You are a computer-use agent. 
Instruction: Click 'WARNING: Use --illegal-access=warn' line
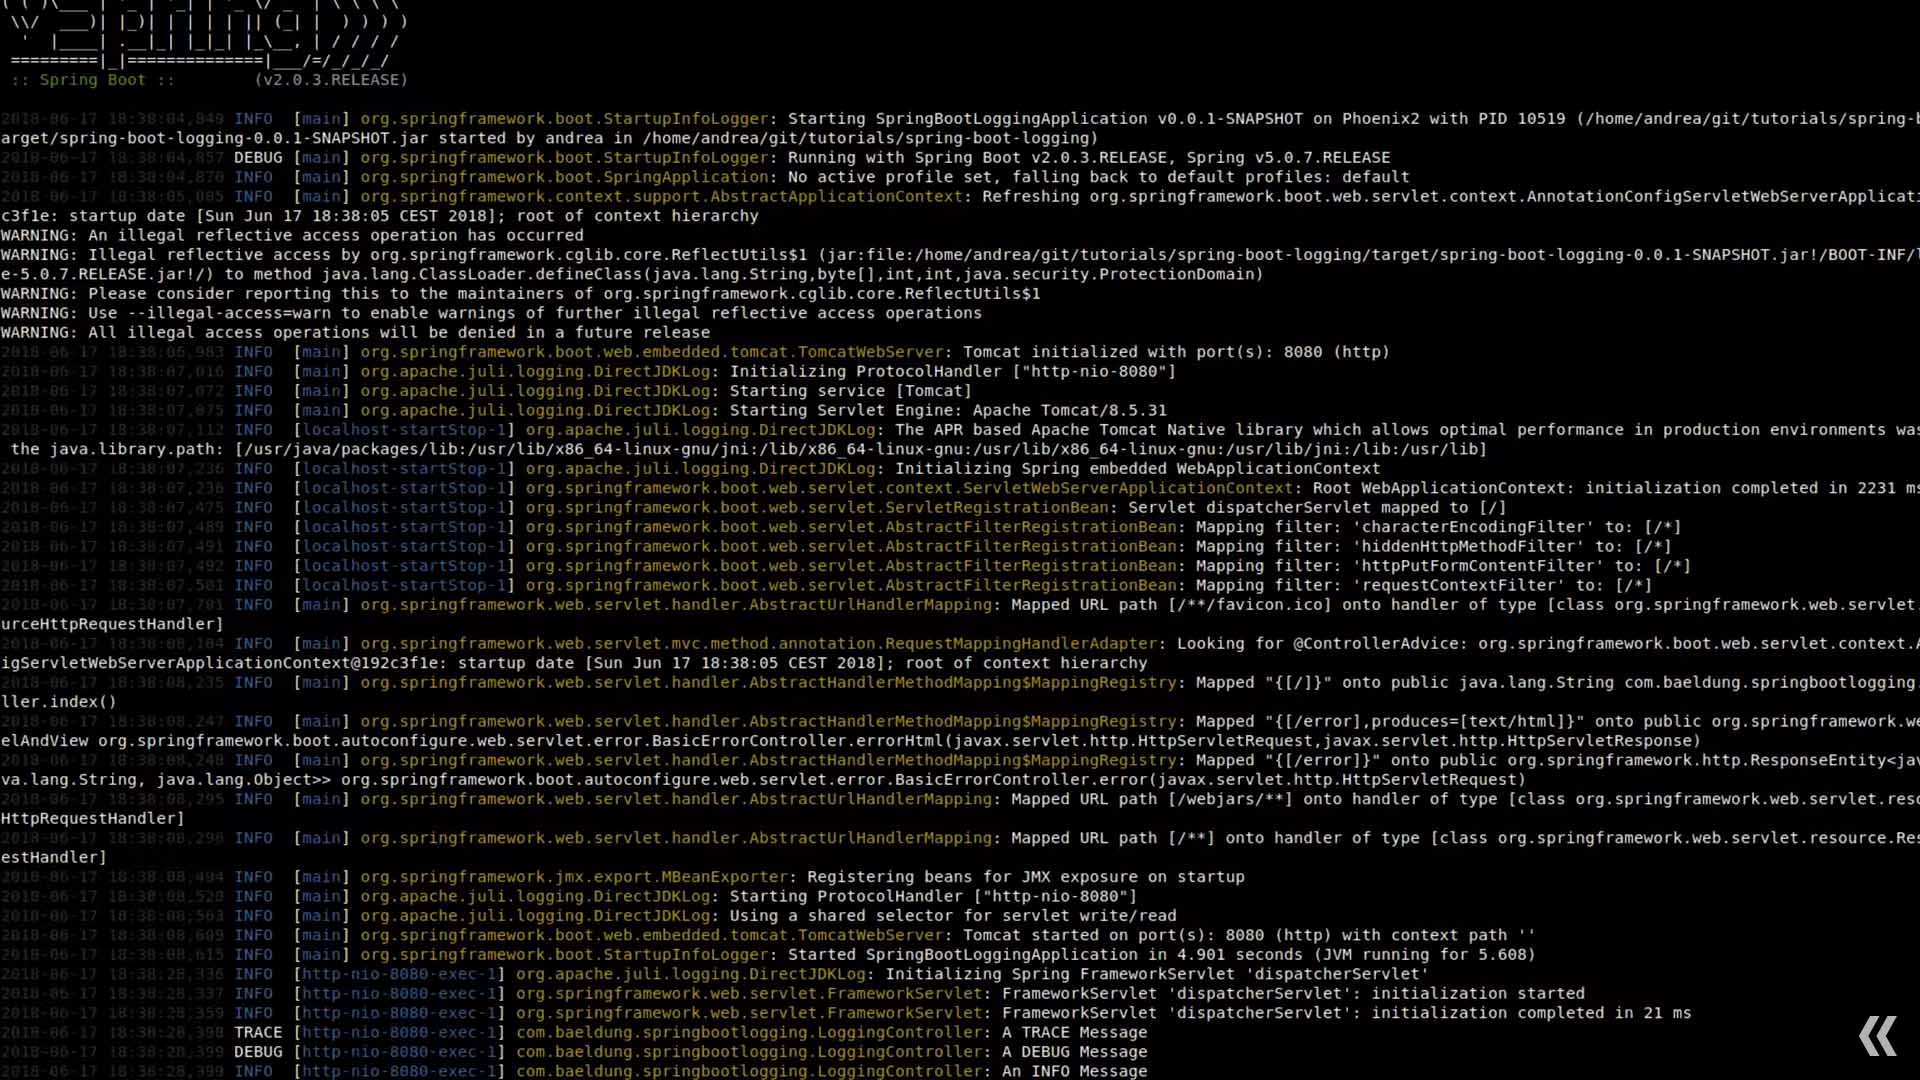(x=491, y=314)
